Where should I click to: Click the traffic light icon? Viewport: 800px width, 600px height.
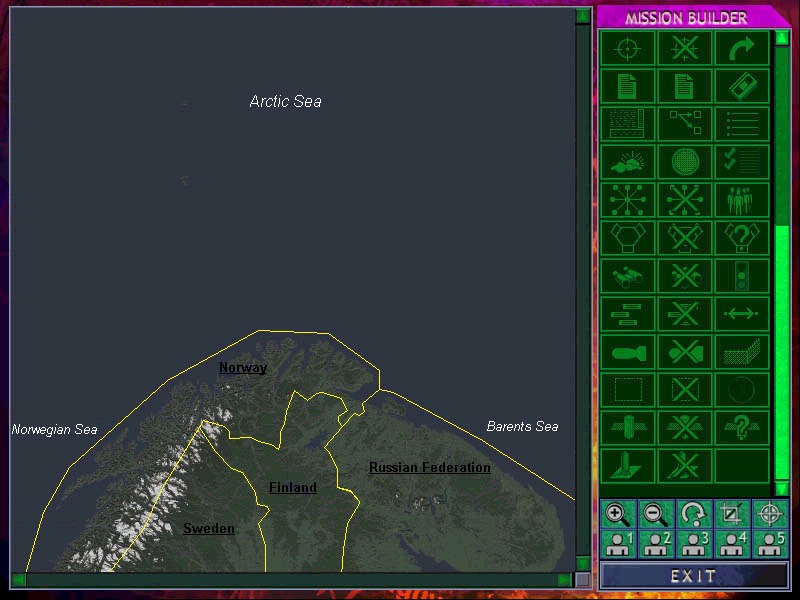click(742, 276)
